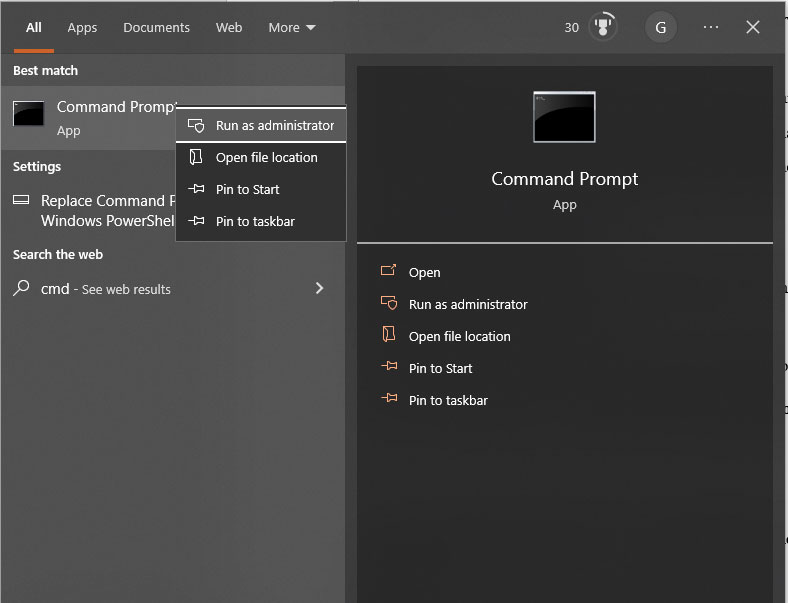Click the pin icon beside Pin to Start in right panel
Viewport: 788px width, 603px height.
click(x=389, y=366)
